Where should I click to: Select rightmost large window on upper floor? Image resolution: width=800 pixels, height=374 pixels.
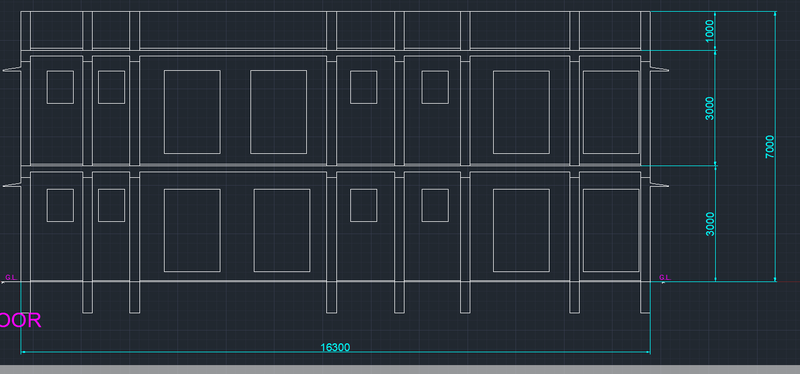click(x=611, y=112)
